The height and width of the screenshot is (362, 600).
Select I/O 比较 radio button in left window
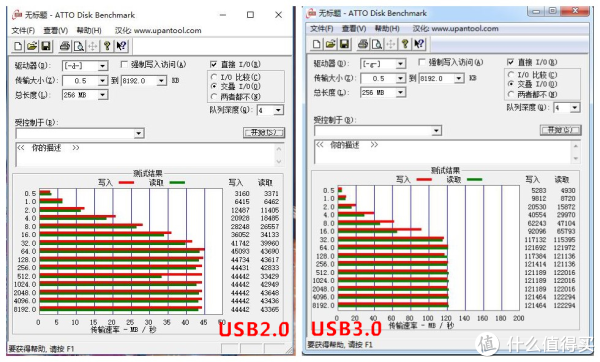pyautogui.click(x=214, y=77)
